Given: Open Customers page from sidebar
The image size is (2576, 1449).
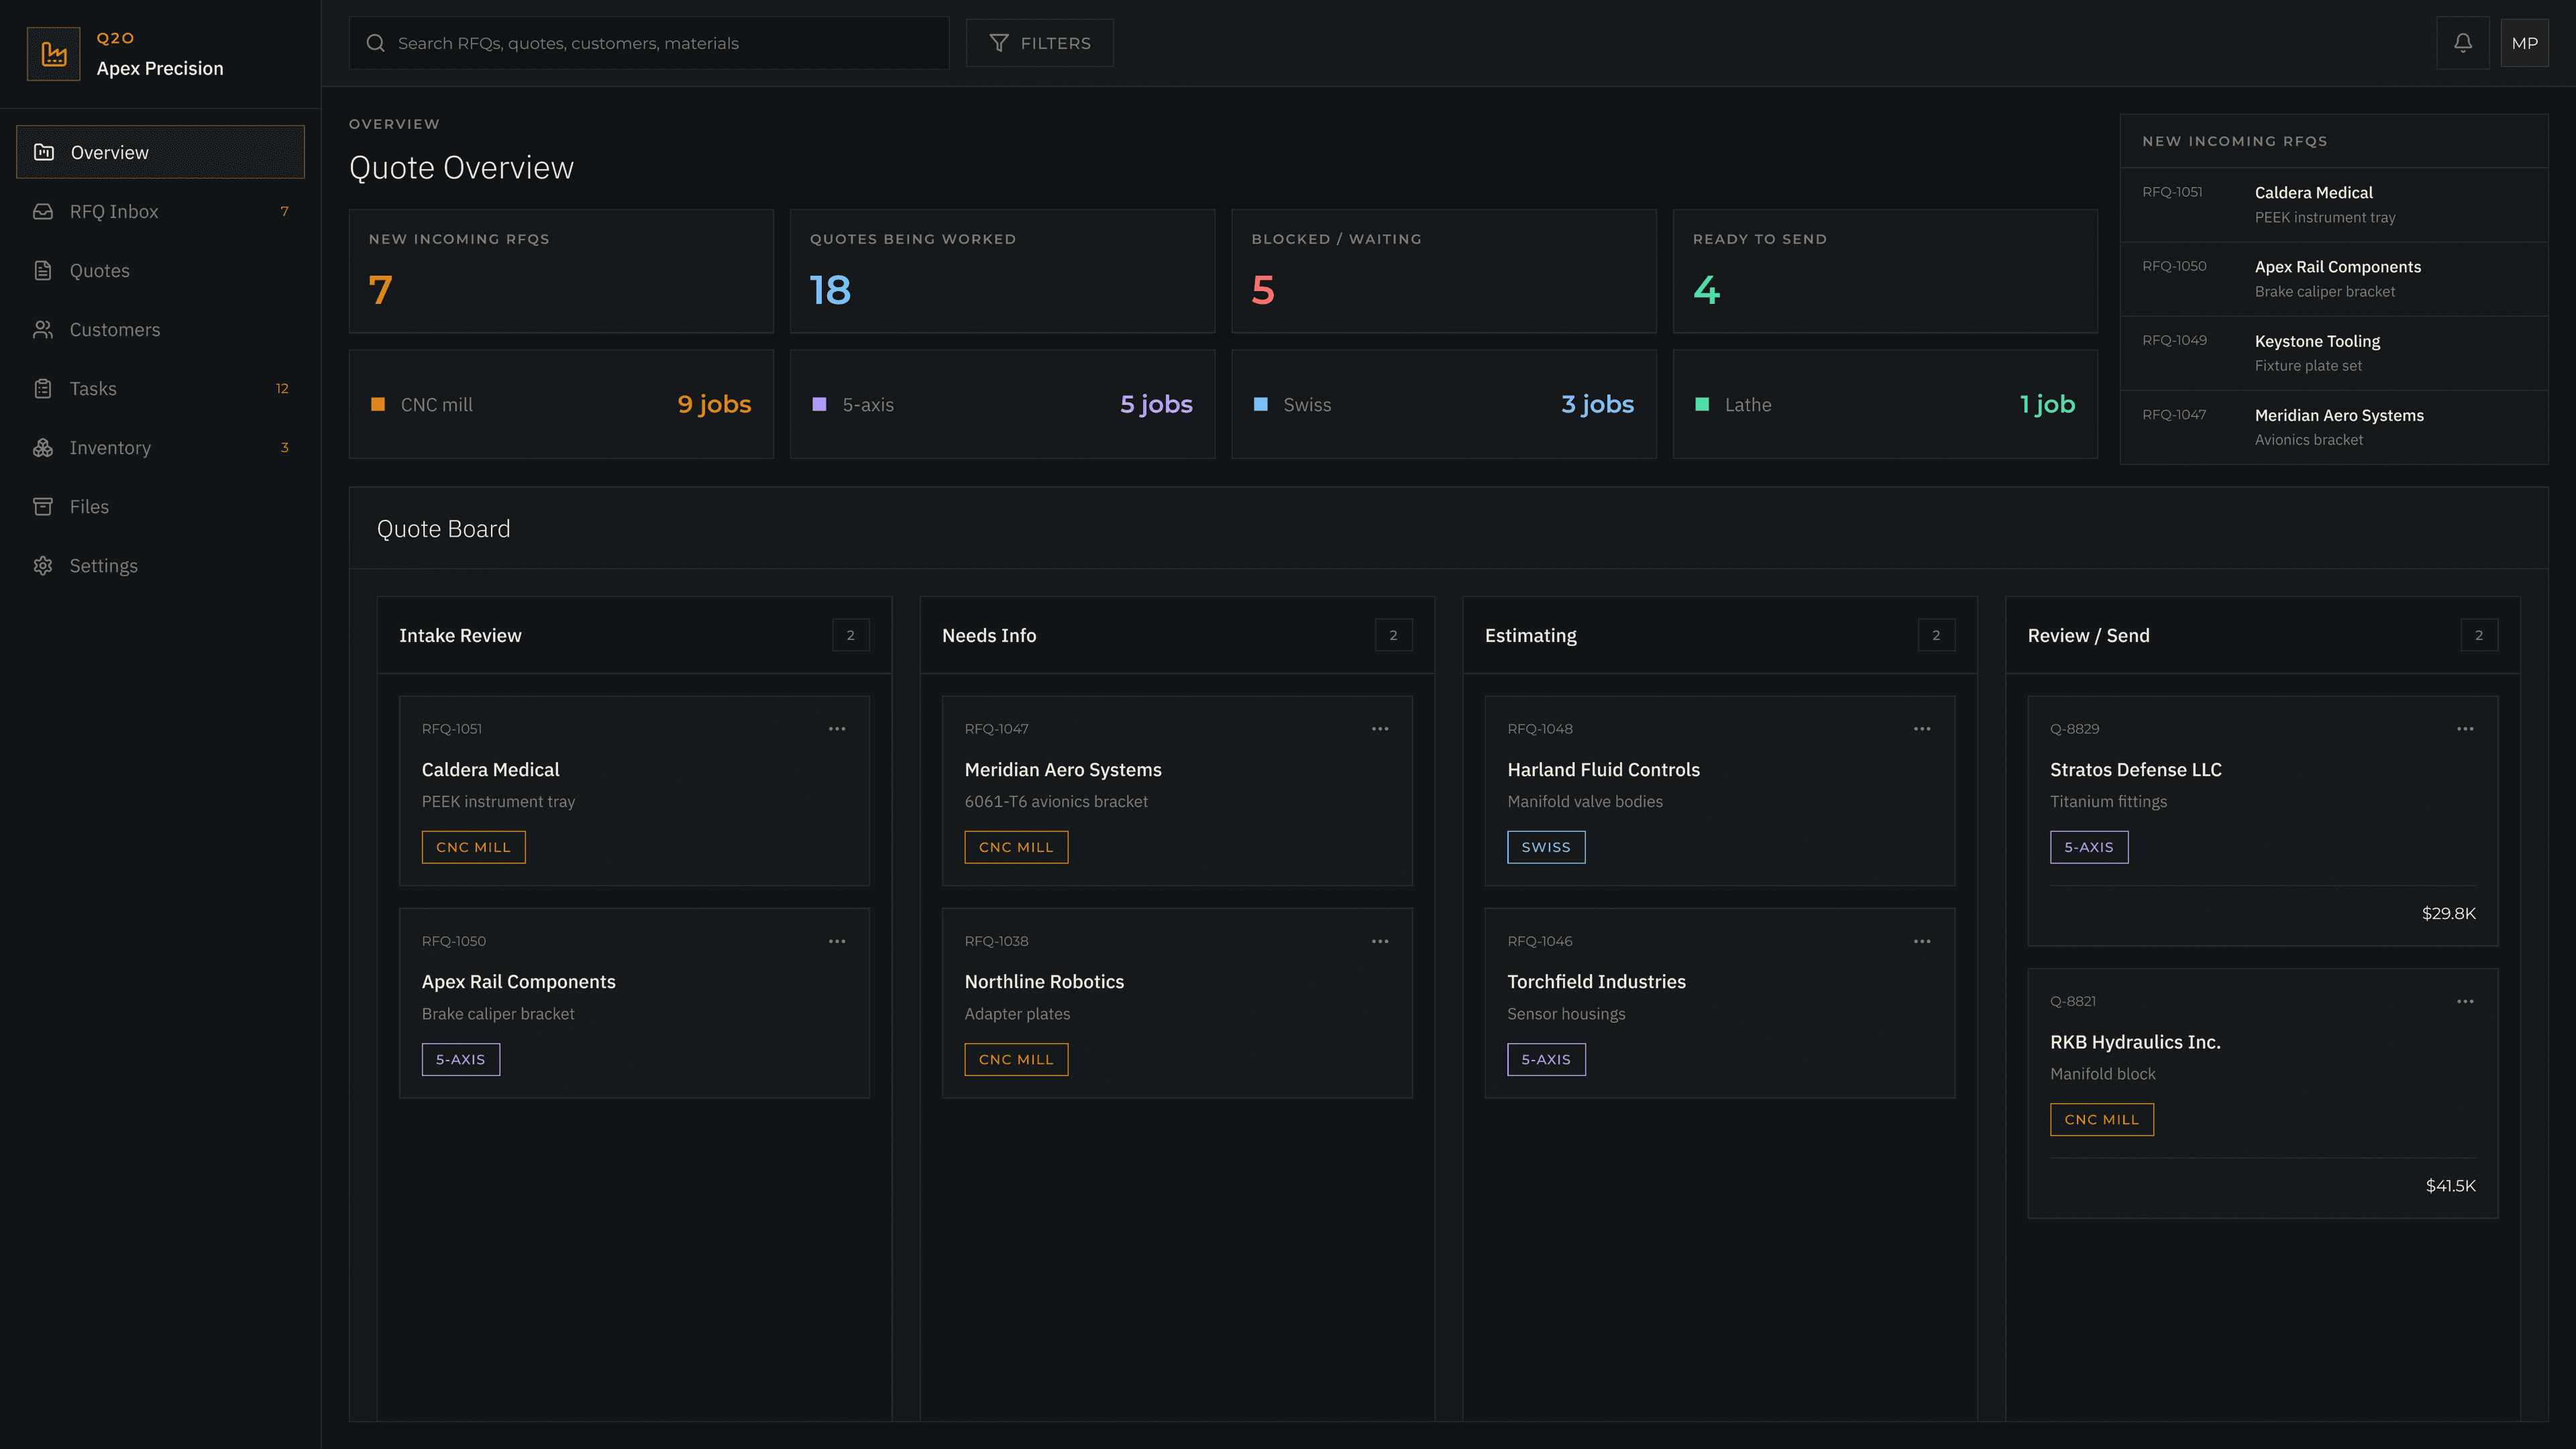Looking at the screenshot, I should click(x=160, y=329).
